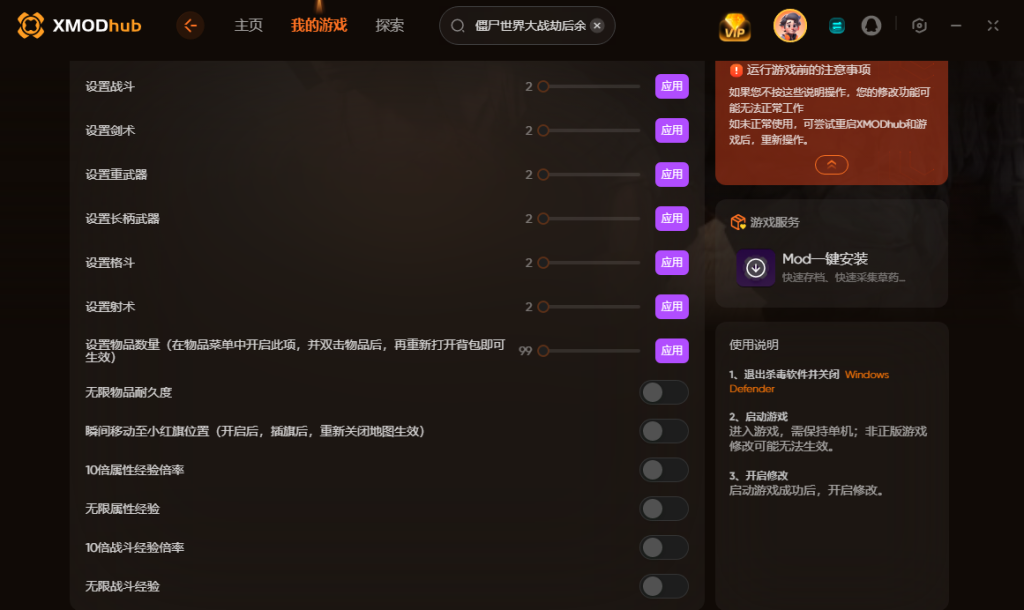The width and height of the screenshot is (1024, 610).
Task: Clear the search box with X icon
Action: (x=597, y=25)
